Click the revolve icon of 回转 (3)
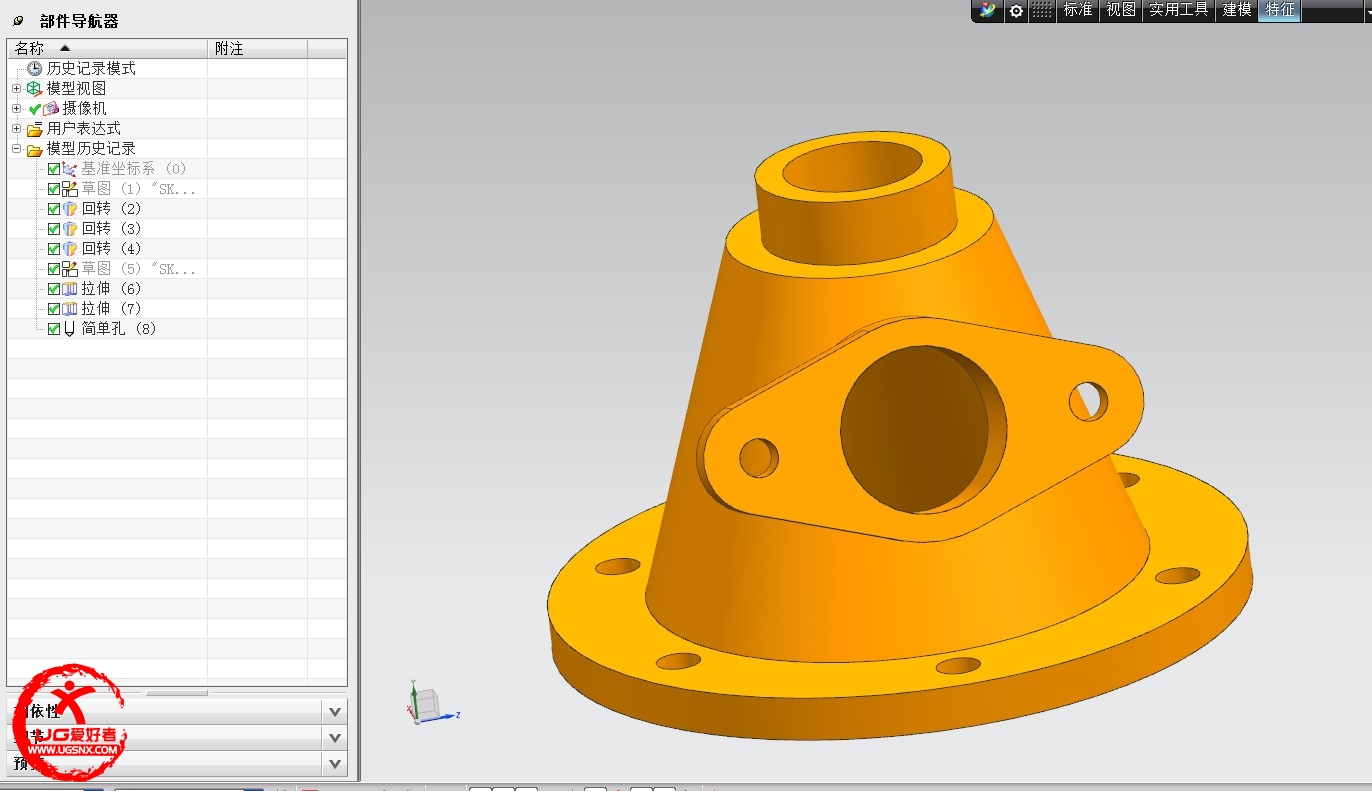 [x=70, y=229]
